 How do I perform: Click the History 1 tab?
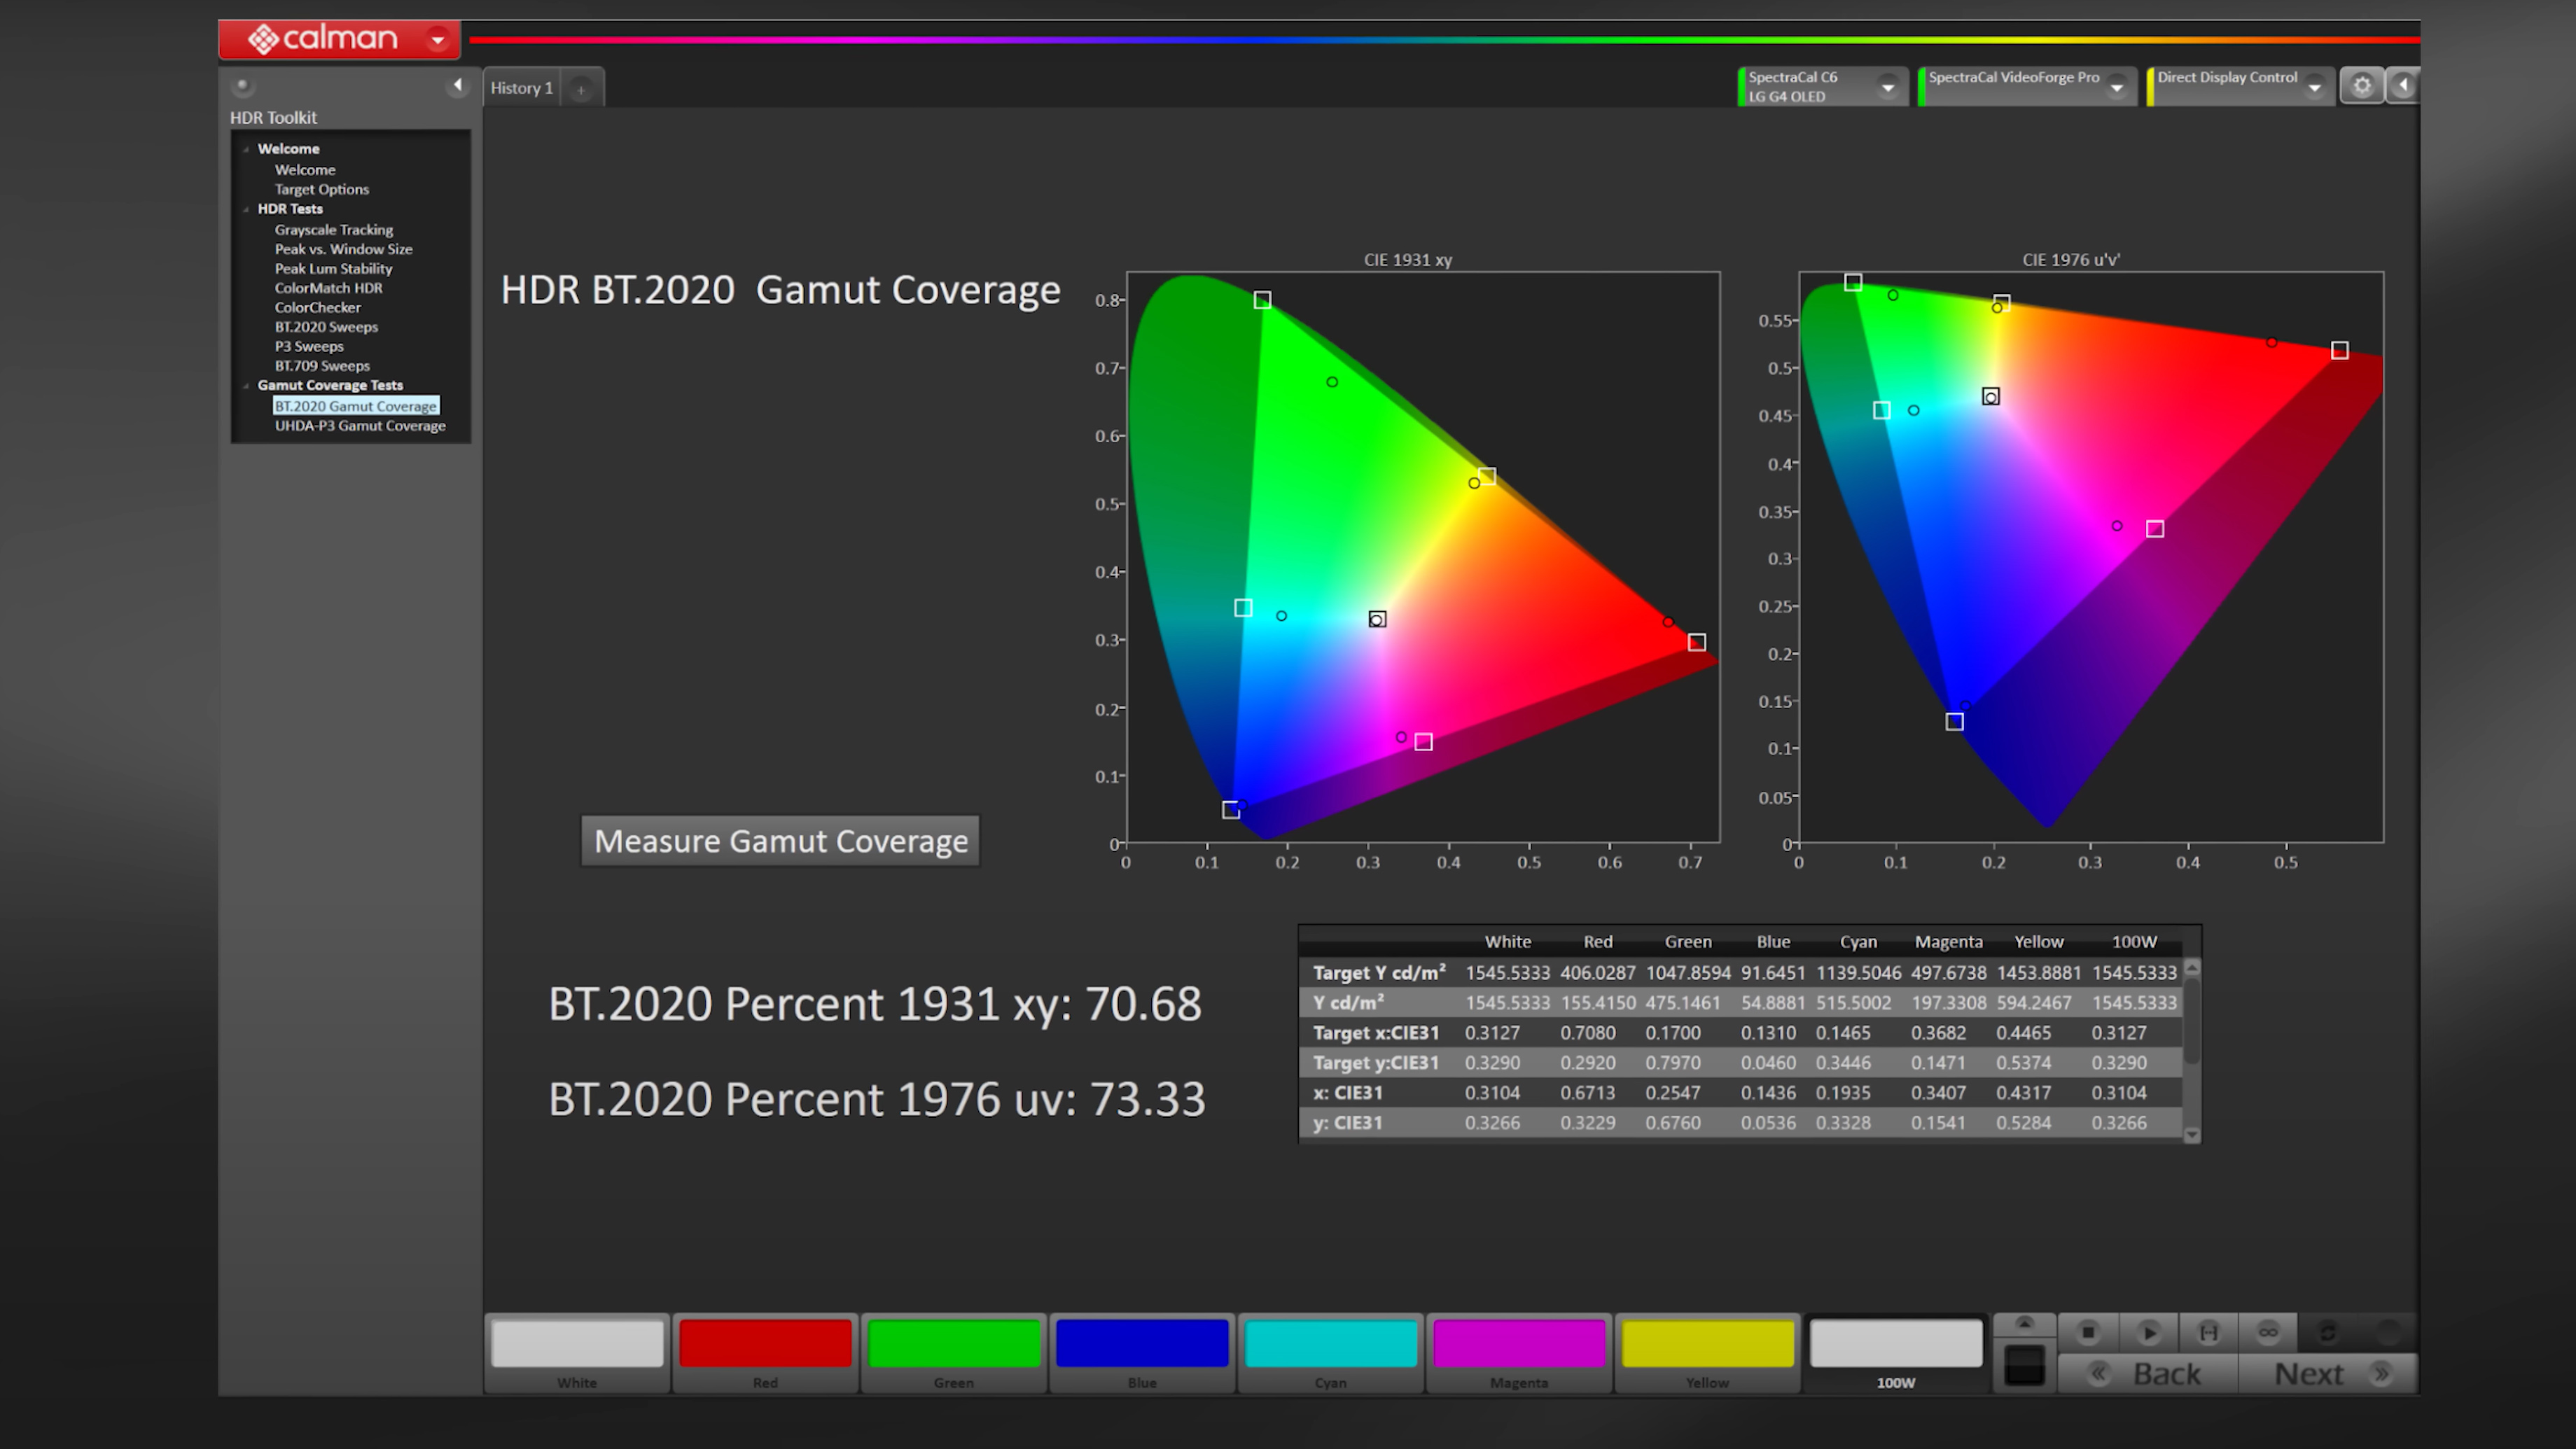522,87
